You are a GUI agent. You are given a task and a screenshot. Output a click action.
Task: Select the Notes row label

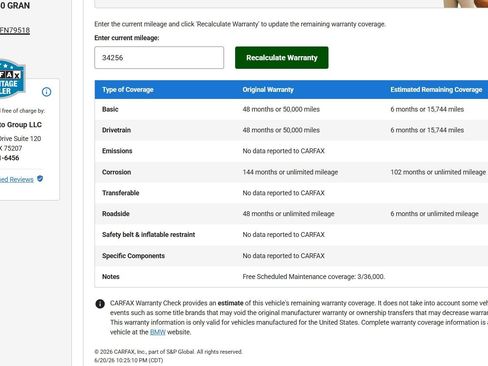click(x=111, y=277)
